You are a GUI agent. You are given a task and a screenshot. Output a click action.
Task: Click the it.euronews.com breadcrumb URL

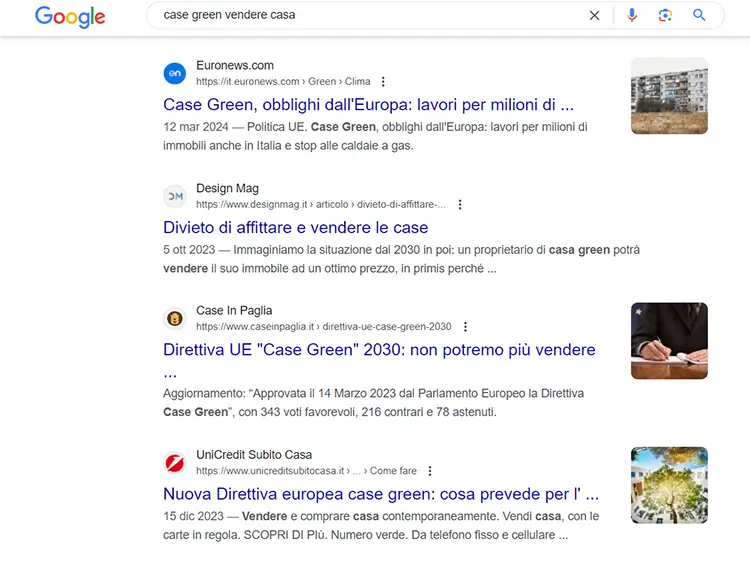tap(283, 82)
